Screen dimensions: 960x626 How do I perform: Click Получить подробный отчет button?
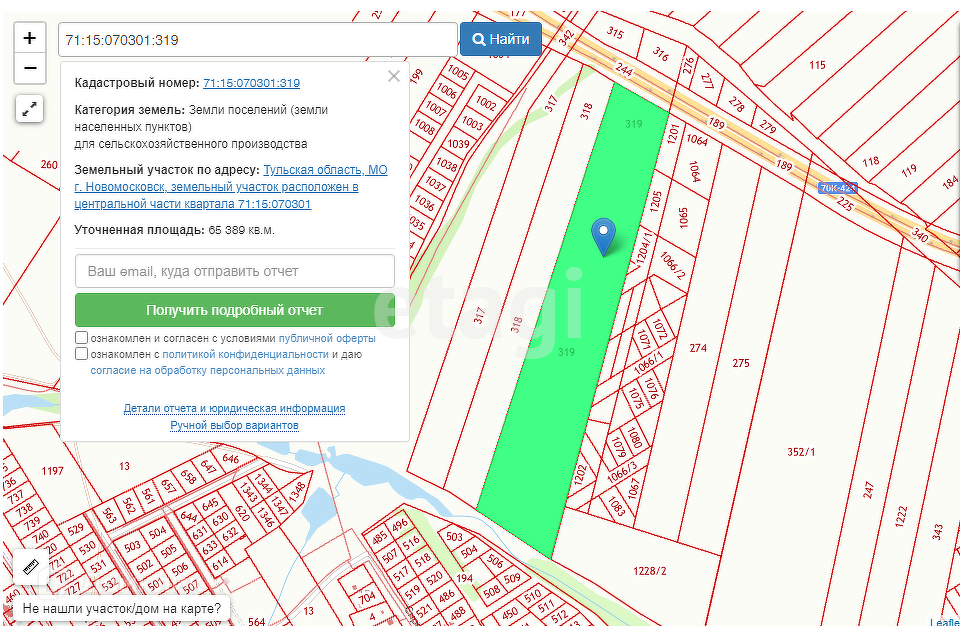click(235, 310)
